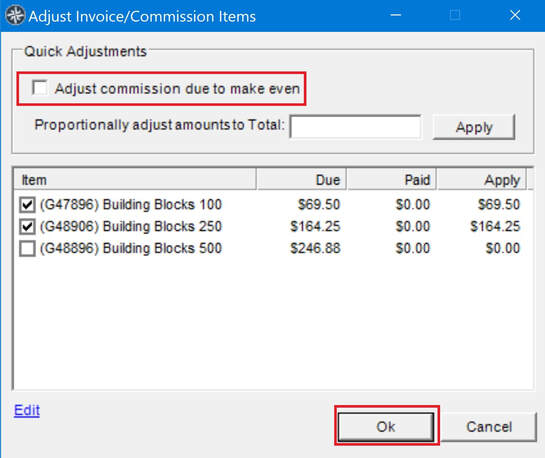
Task: Confirm with the Ok button
Action: pos(386,426)
